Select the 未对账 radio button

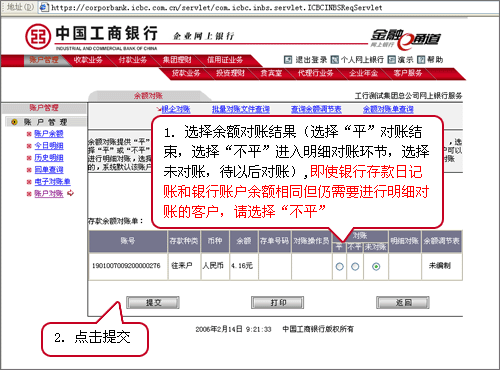[376, 266]
